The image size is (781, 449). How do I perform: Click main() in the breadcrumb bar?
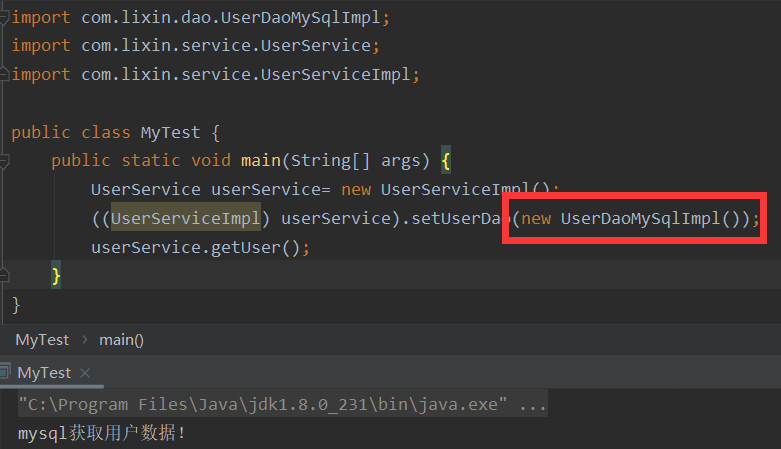122,340
